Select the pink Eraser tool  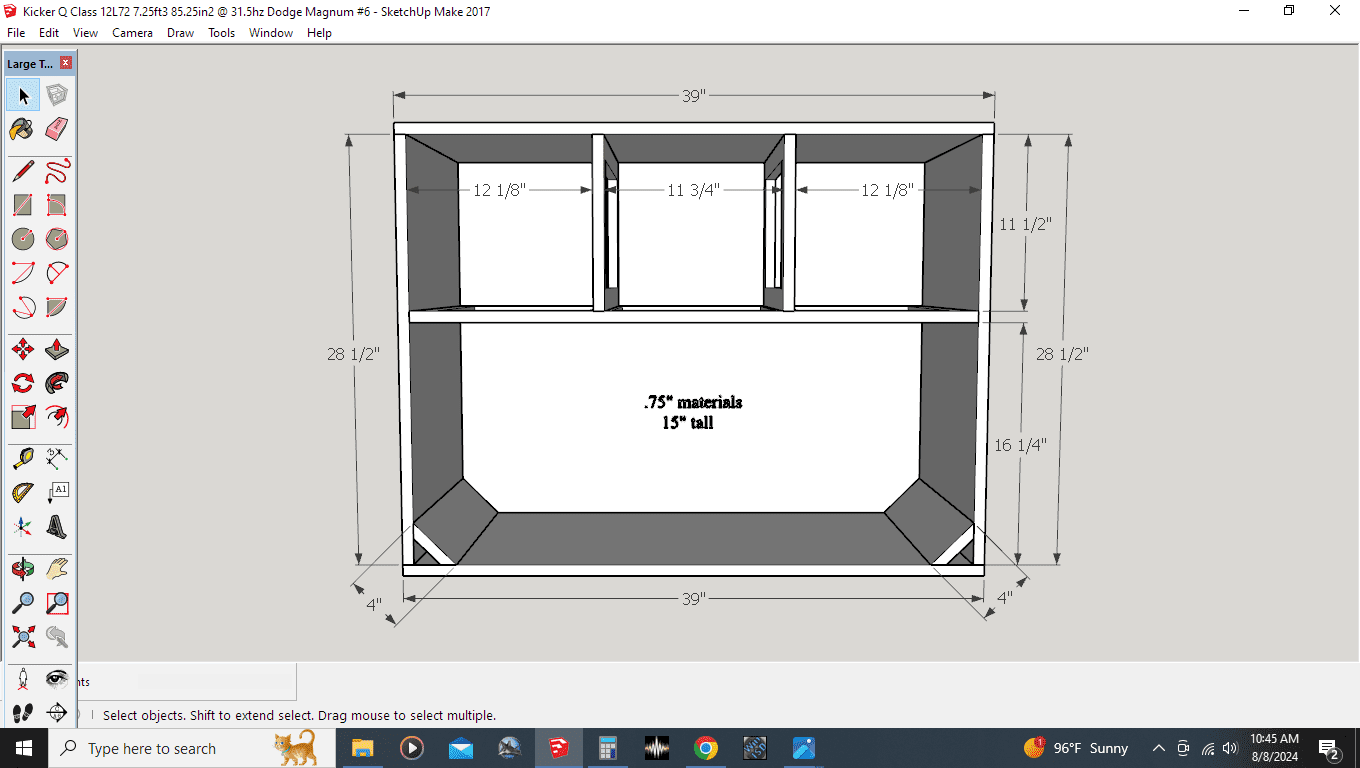(57, 129)
